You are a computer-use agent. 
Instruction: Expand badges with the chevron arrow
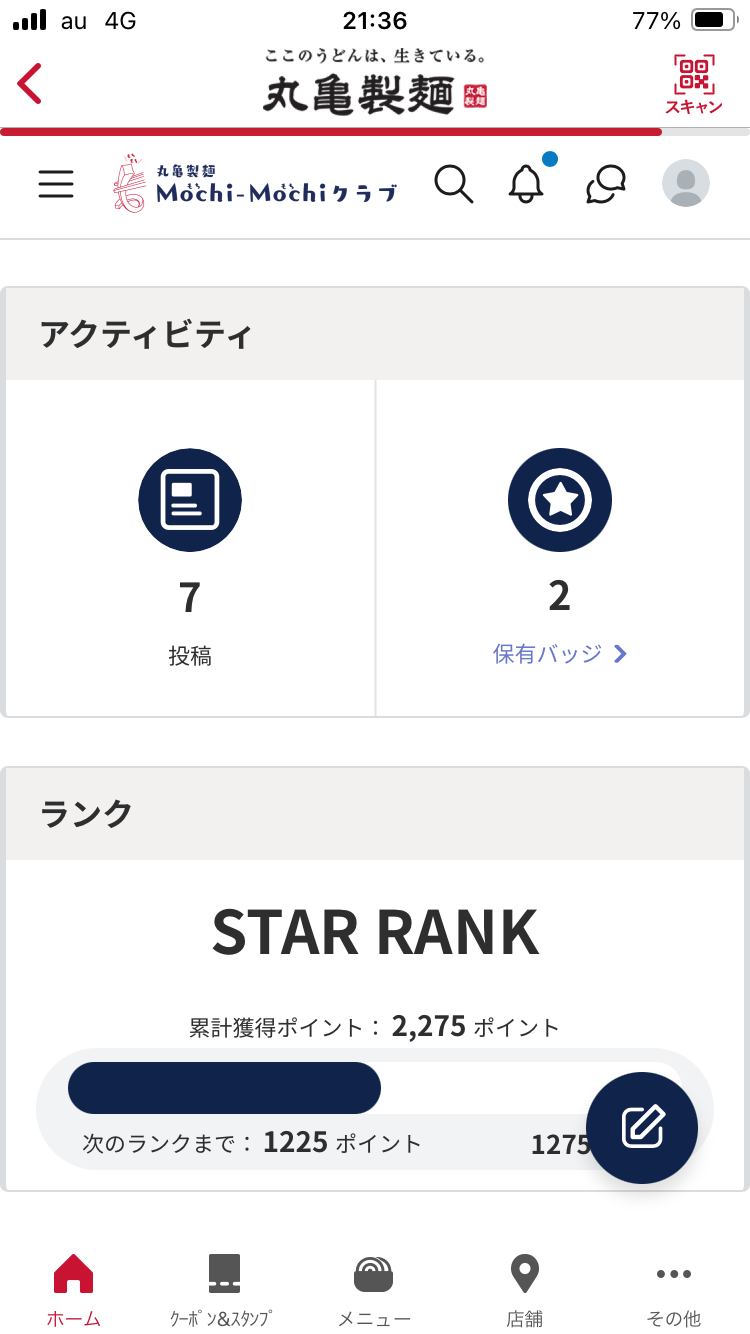621,654
